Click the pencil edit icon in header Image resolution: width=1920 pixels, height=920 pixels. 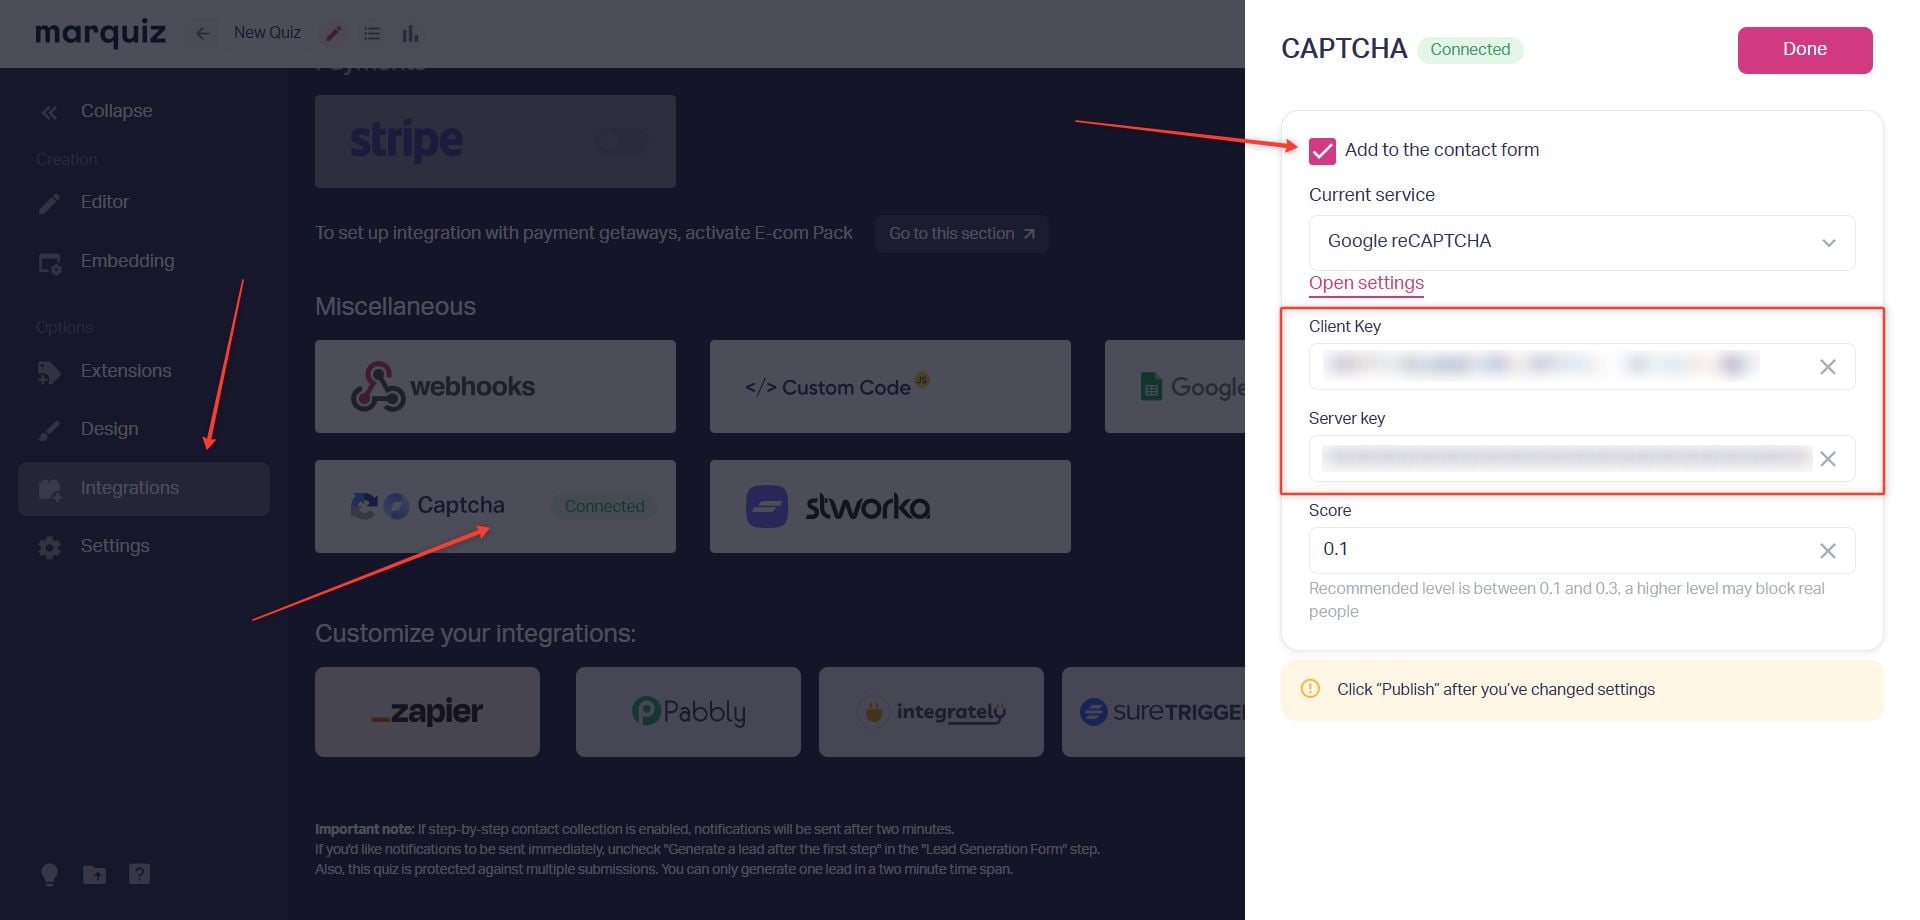[334, 33]
